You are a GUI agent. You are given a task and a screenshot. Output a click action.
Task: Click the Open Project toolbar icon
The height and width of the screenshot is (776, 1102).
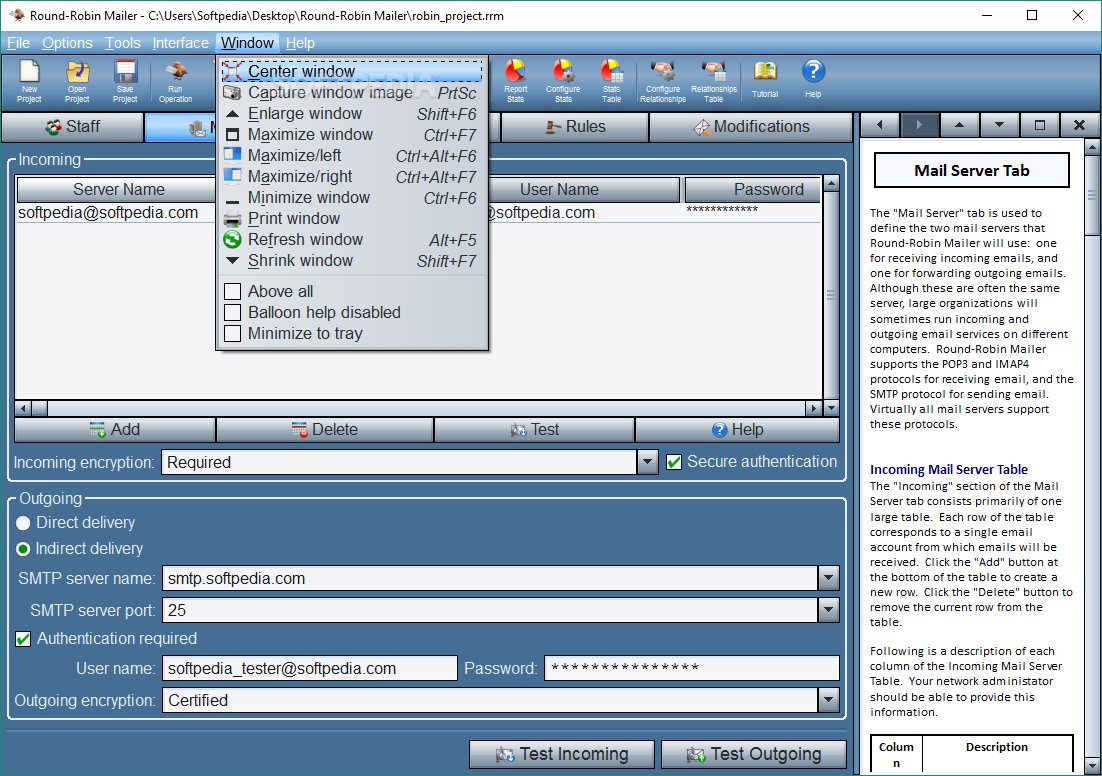[x=77, y=82]
